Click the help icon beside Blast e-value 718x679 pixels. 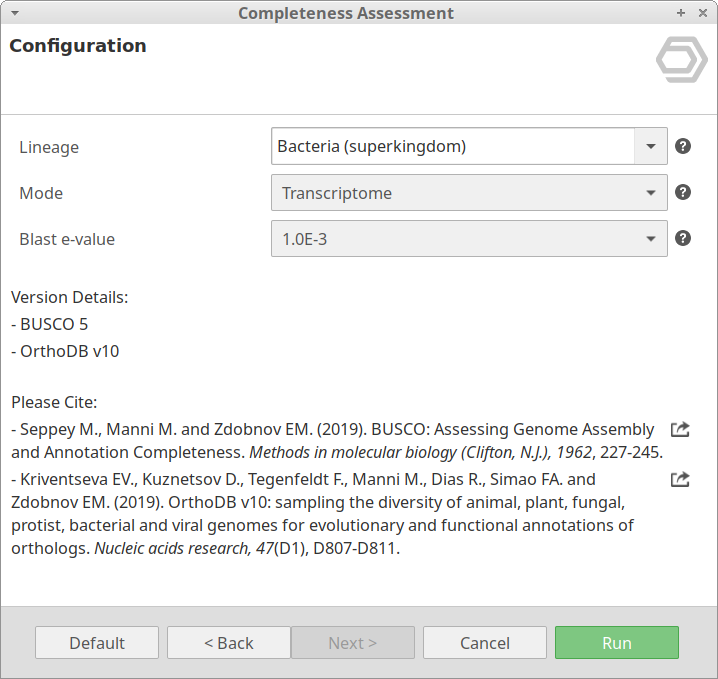[x=683, y=238]
